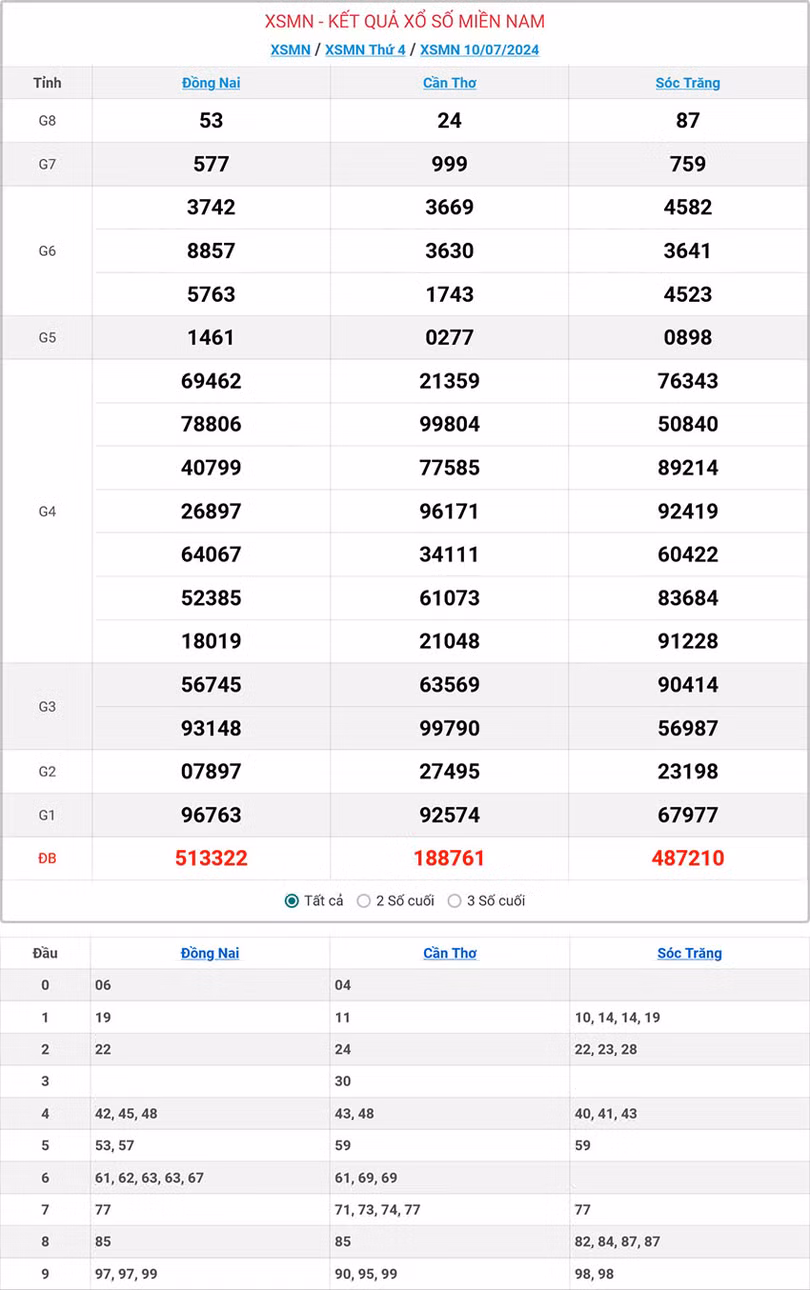Choose the '3 Số cuối' radio option

(x=455, y=901)
